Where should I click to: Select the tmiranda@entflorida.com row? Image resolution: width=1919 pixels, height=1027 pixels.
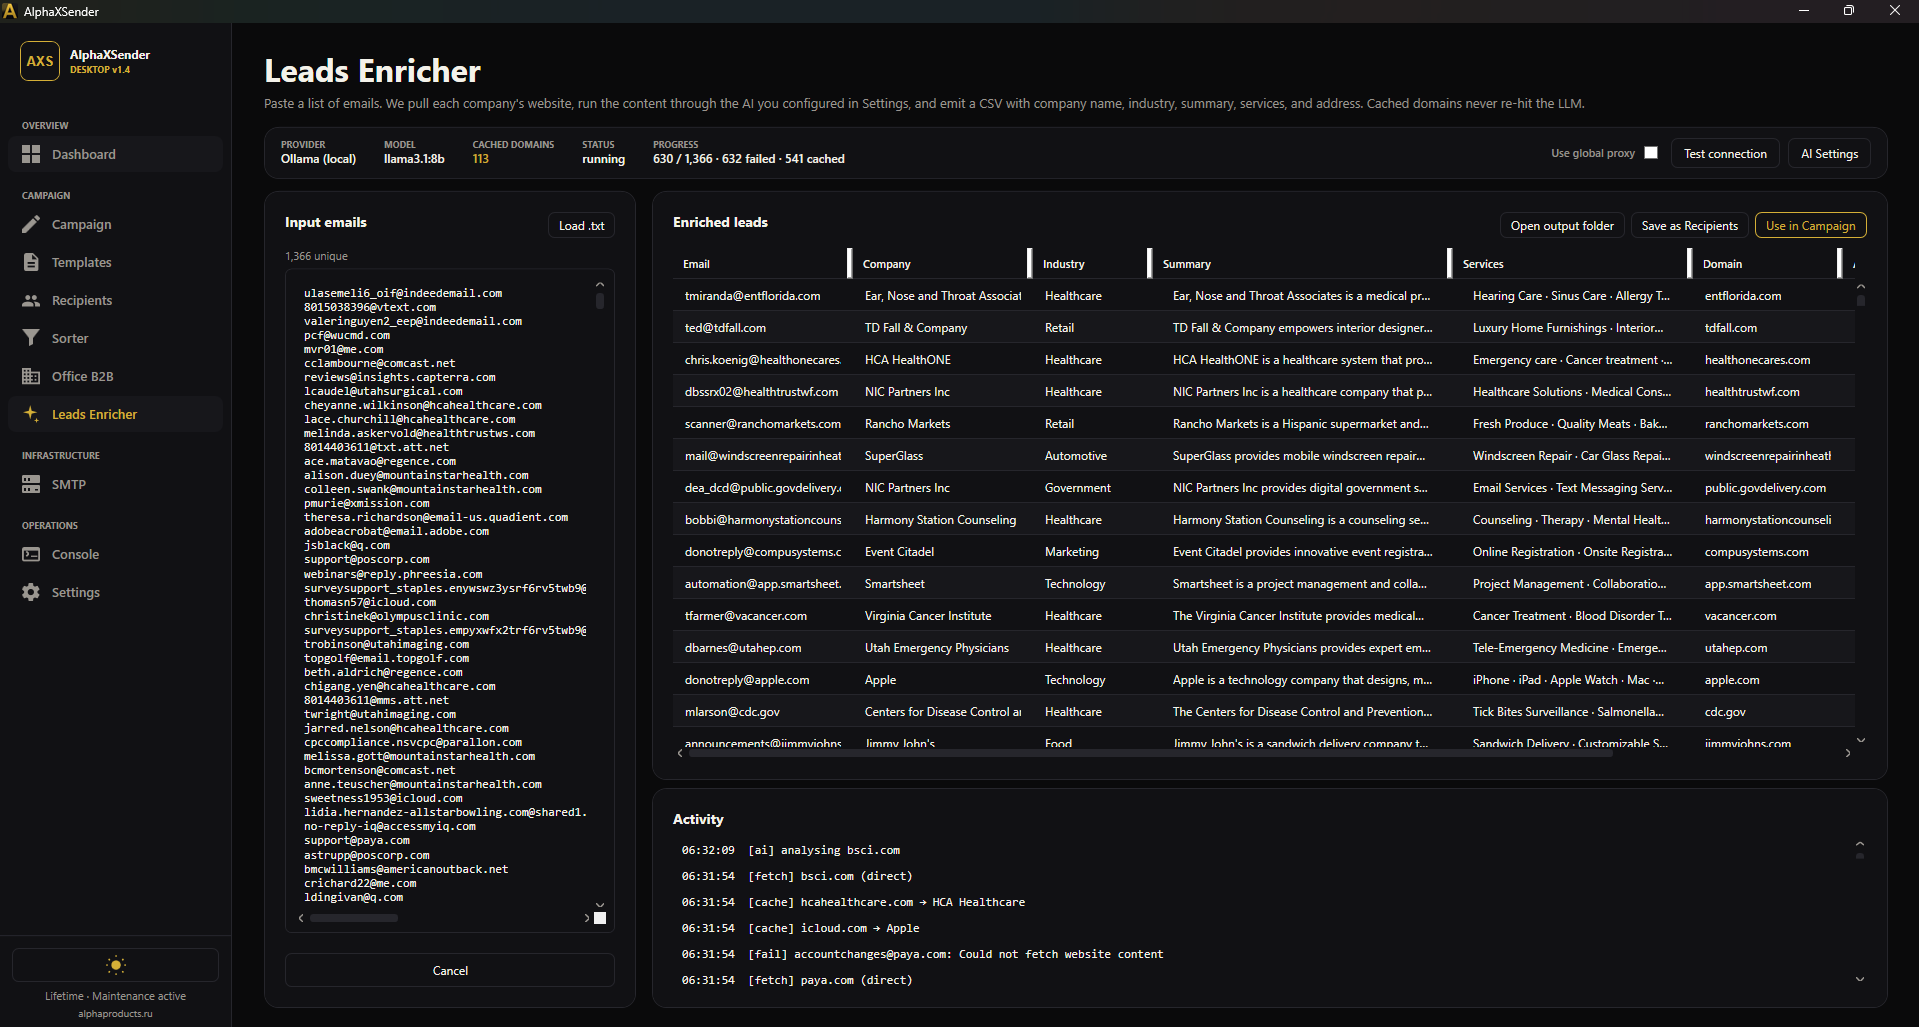(1263, 296)
